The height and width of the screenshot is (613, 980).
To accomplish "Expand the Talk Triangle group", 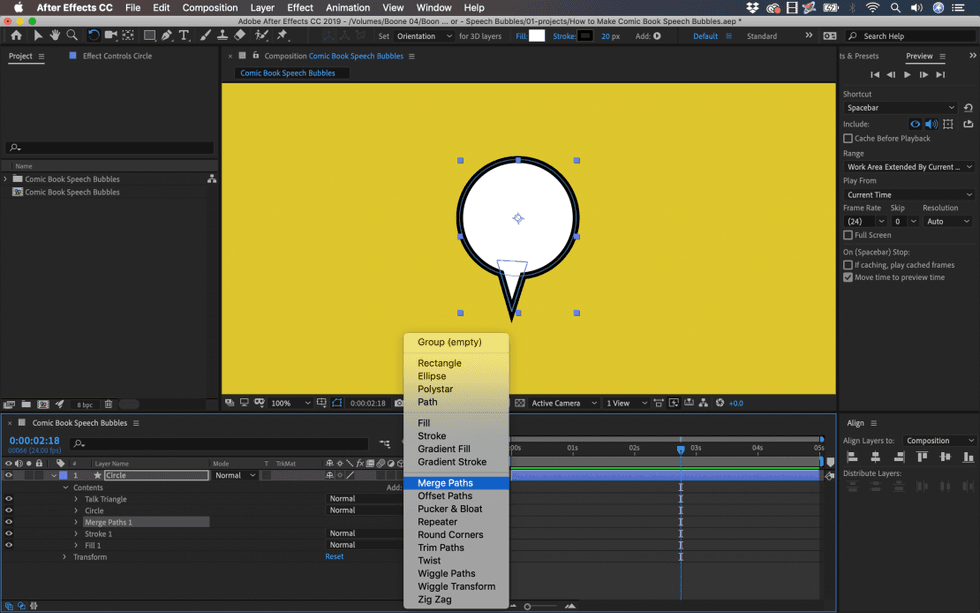I will 76,499.
